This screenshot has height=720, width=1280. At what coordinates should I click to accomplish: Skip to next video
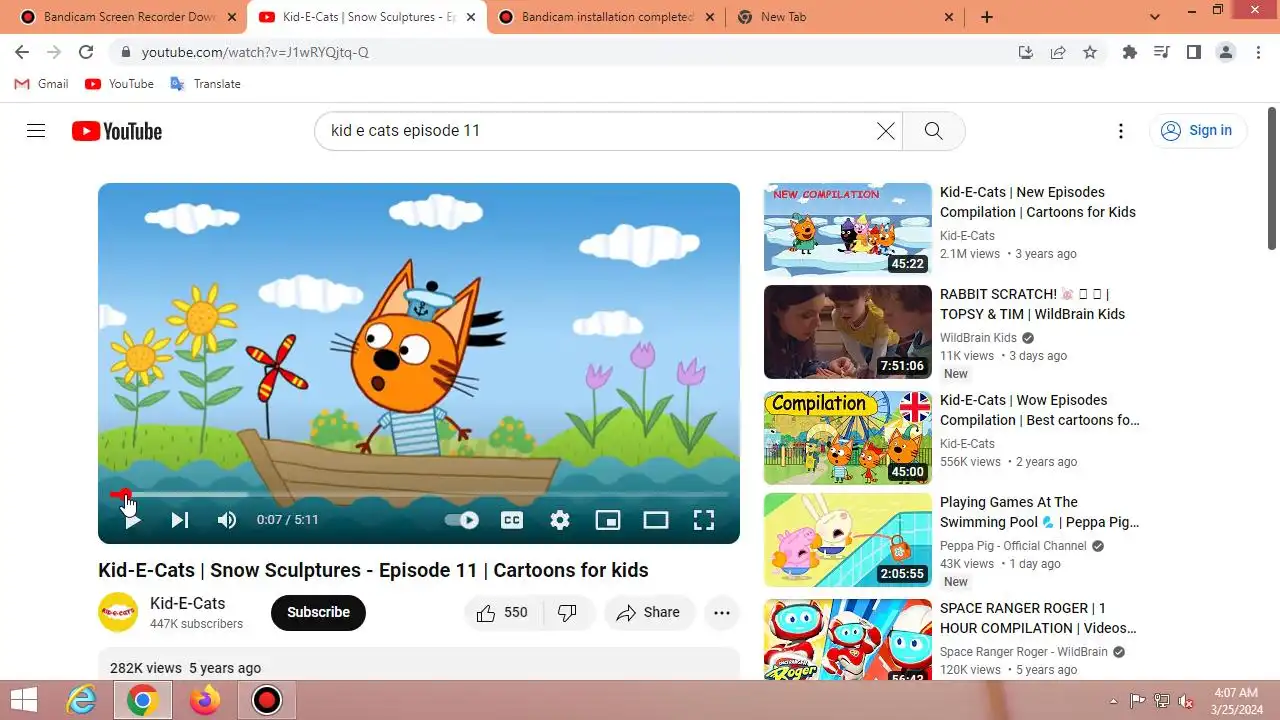point(180,520)
